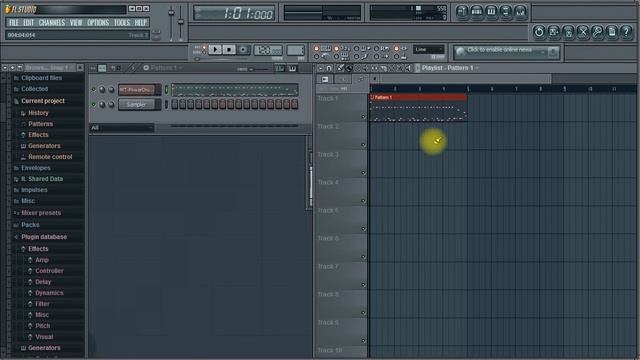Viewport: 640px width, 360px height.
Task: Open the piano roll view icon
Action: [491, 12]
